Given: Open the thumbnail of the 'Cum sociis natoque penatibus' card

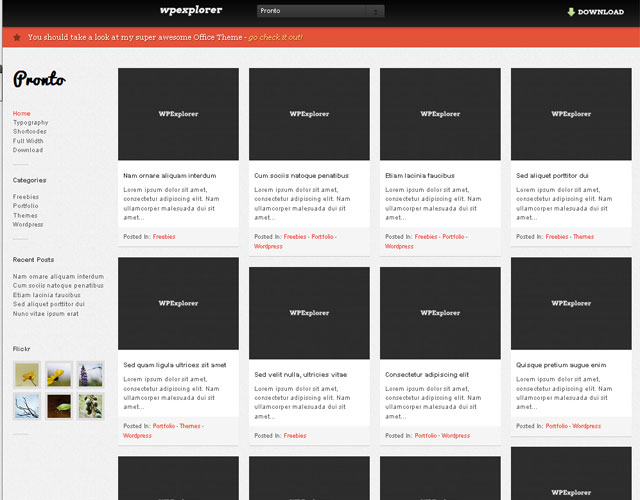Looking at the screenshot, I should pos(309,114).
